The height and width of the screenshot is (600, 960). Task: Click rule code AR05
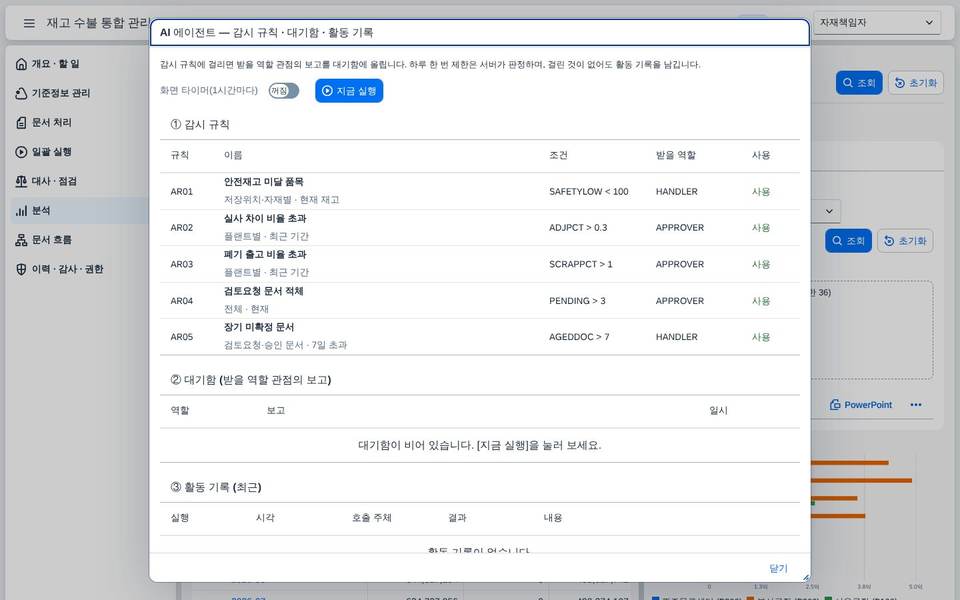pos(182,337)
